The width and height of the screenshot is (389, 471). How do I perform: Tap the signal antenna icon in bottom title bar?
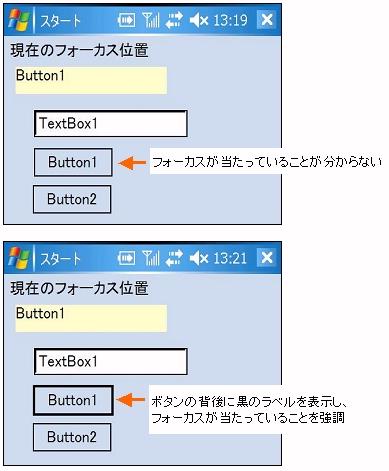click(x=151, y=258)
